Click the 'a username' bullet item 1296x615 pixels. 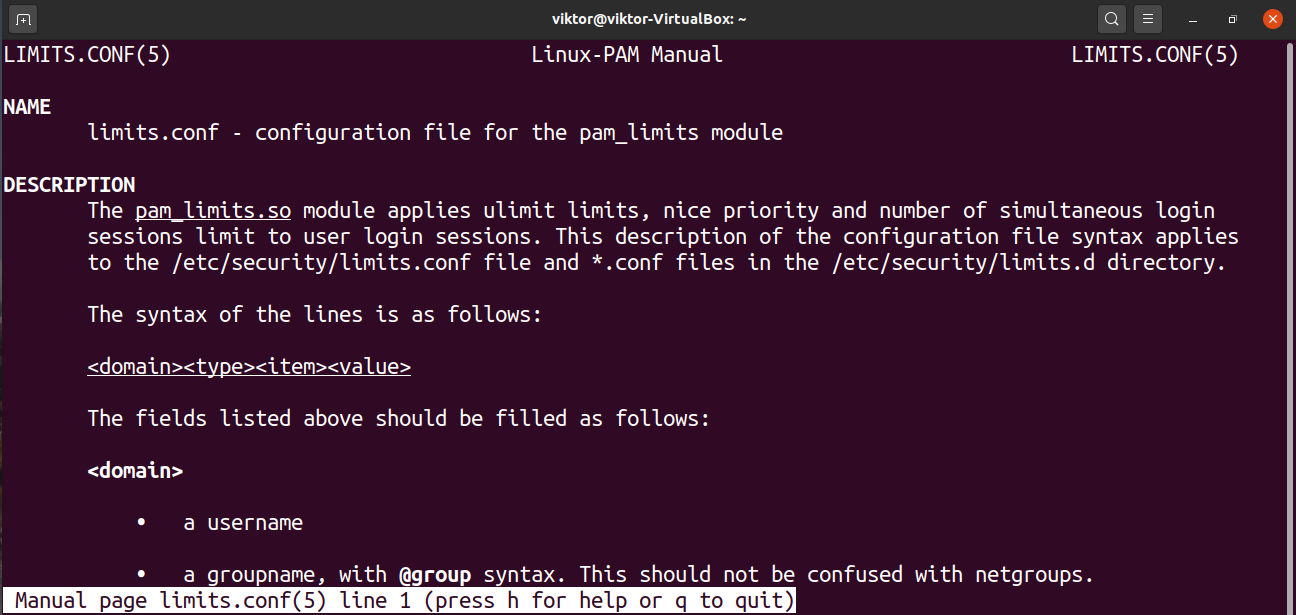[243, 523]
